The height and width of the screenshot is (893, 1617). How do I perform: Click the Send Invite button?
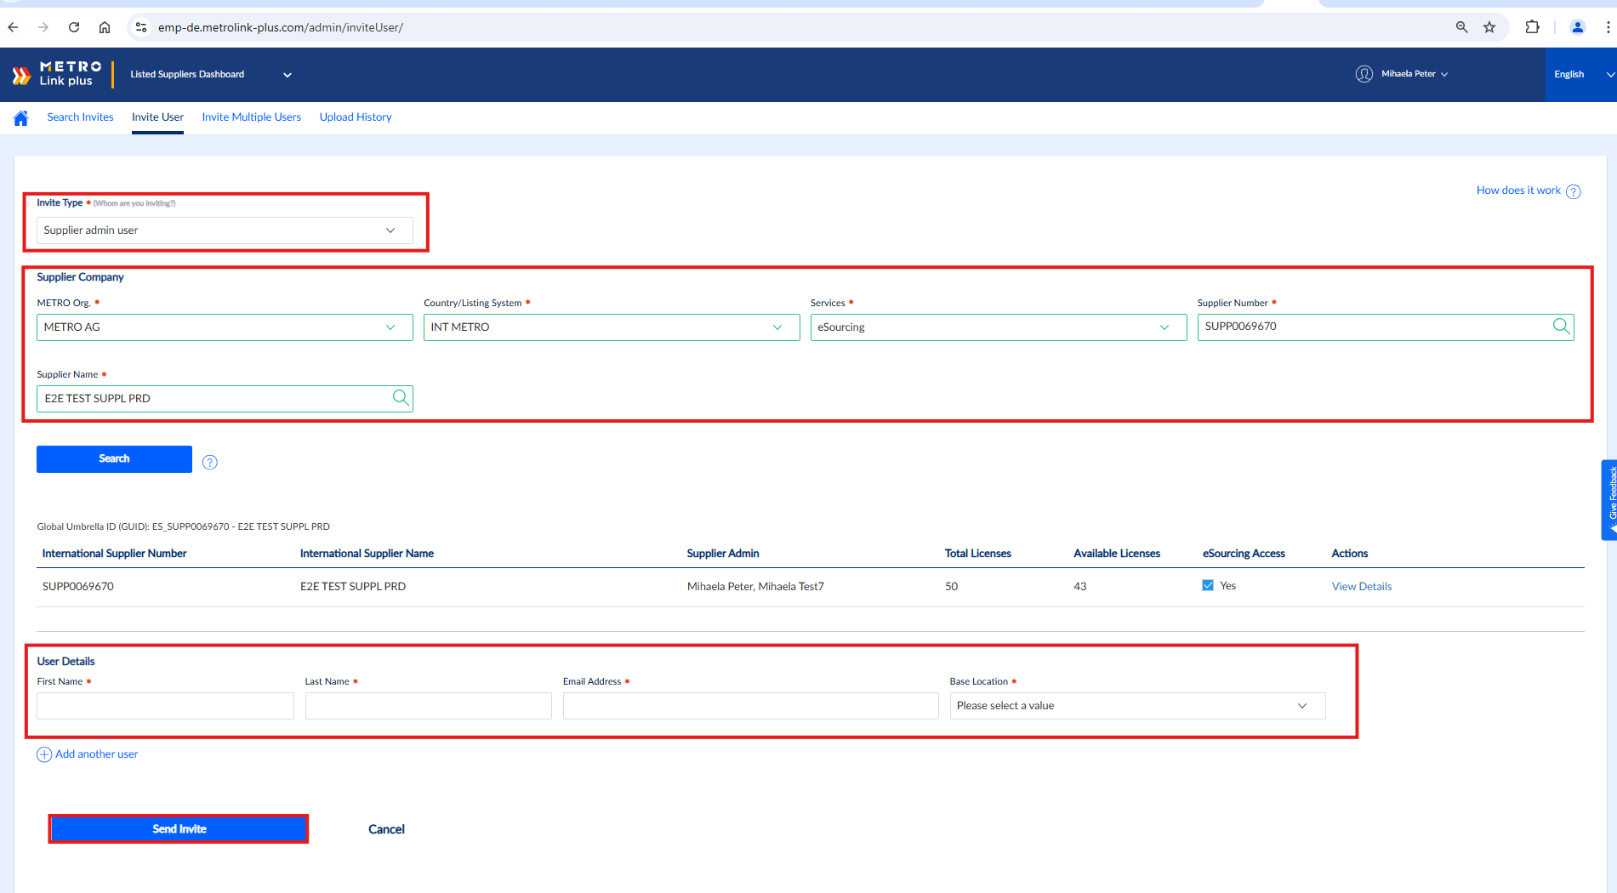click(x=179, y=829)
